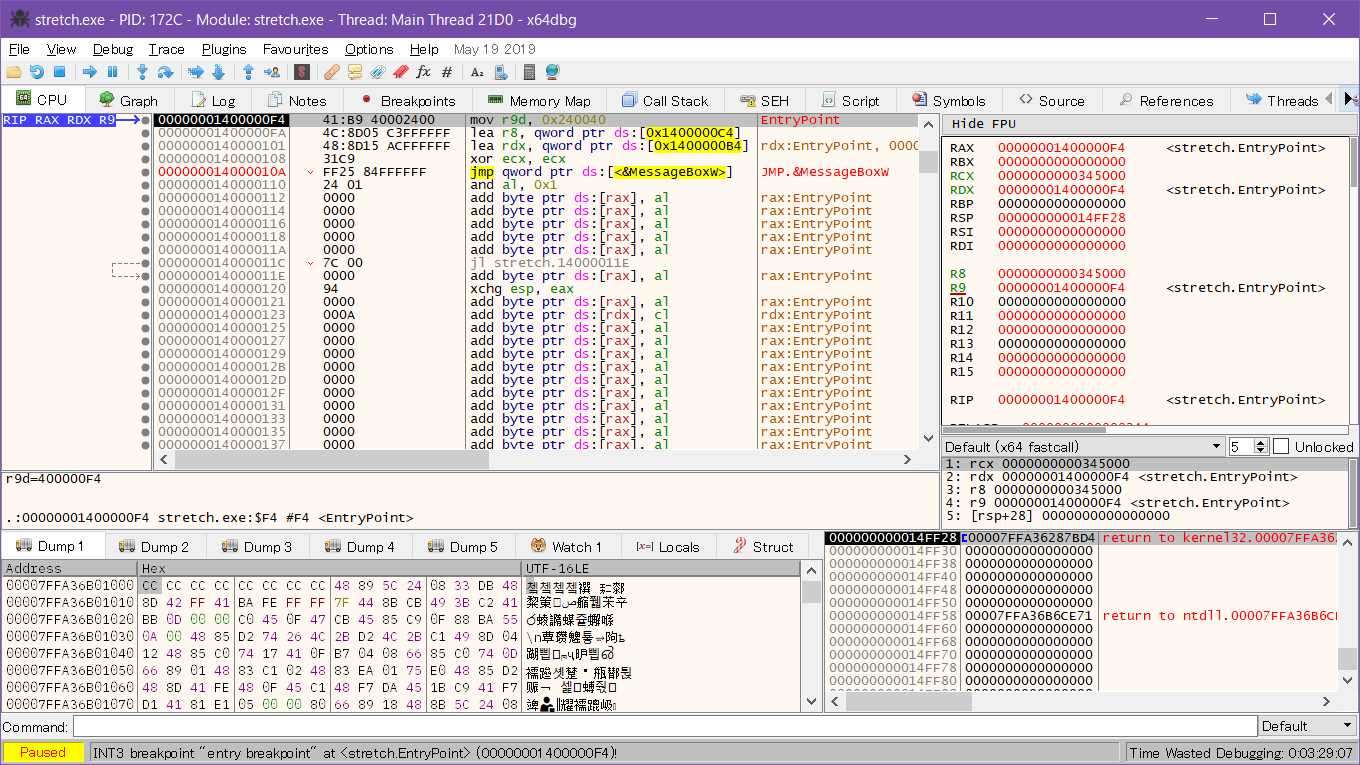Open the Plugins menu
This screenshot has height=765, width=1360.
(x=224, y=49)
